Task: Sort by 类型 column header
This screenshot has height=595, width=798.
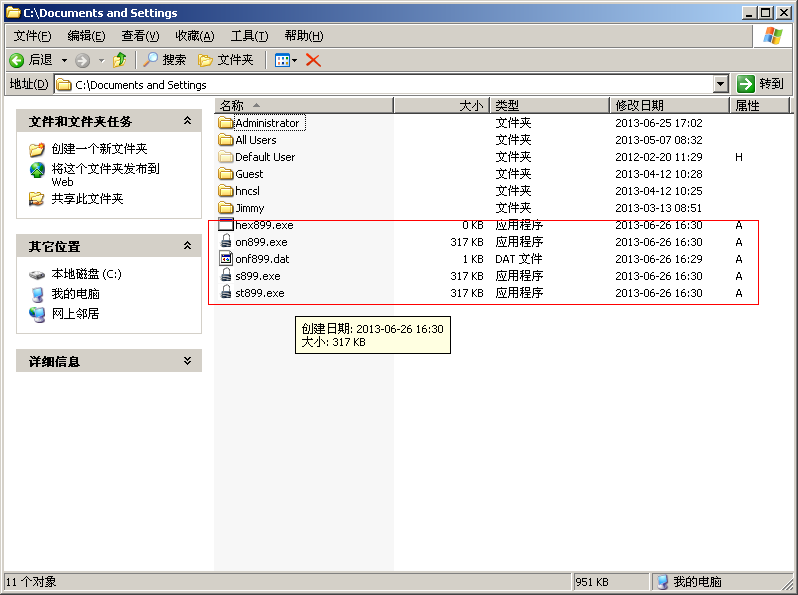Action: click(549, 105)
